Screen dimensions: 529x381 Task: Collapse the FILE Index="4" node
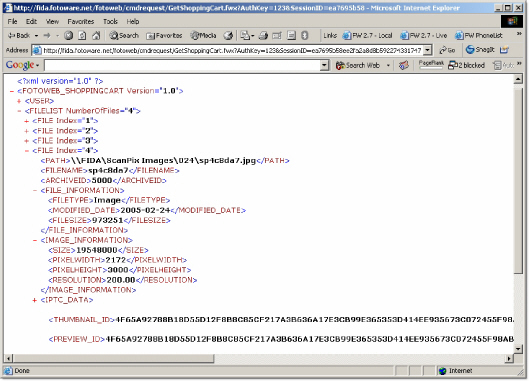coord(27,151)
